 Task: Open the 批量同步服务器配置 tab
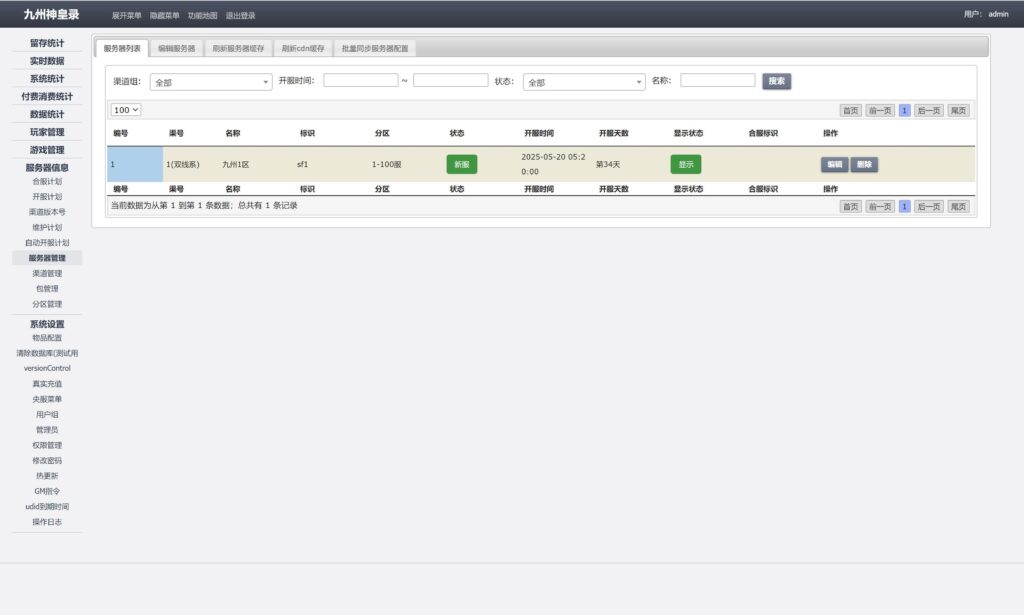[x=374, y=48]
